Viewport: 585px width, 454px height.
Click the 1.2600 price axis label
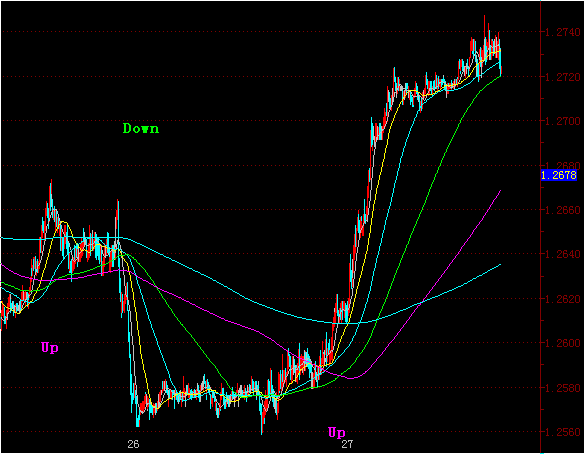[x=563, y=343]
